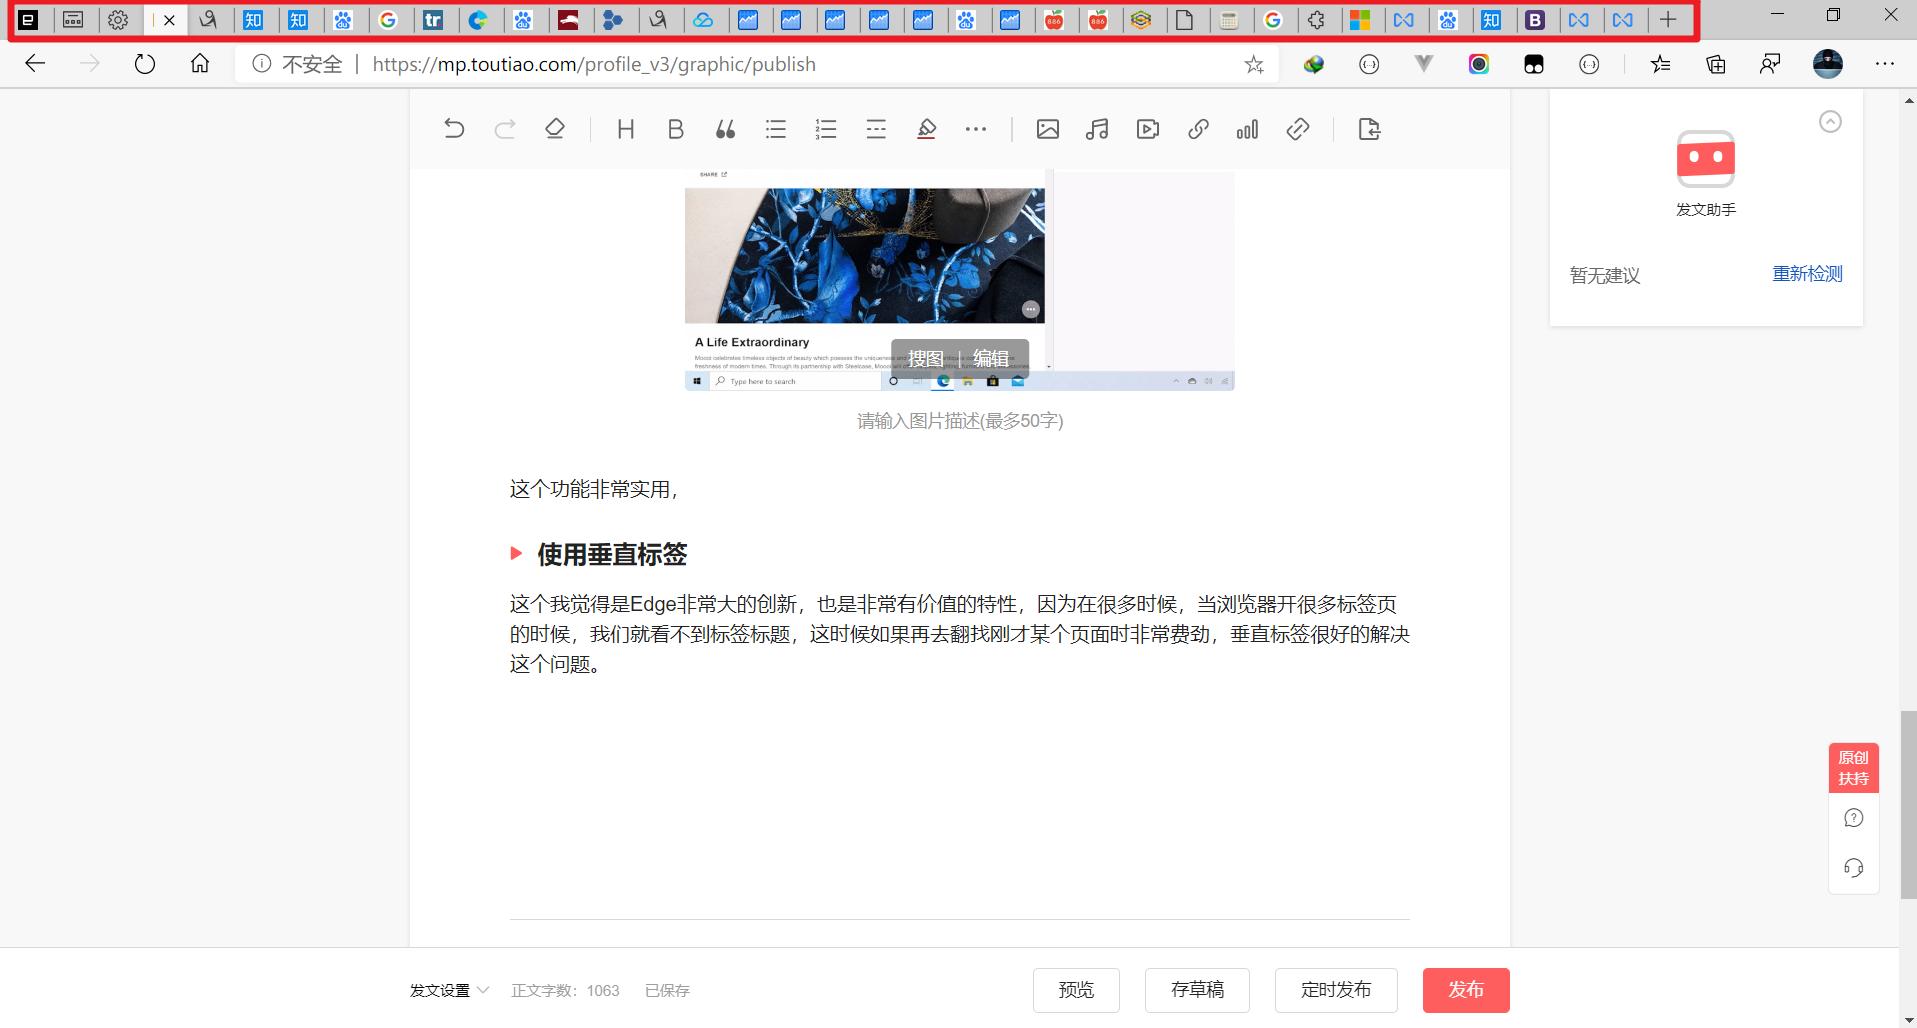
Task: Open the import document icon
Action: click(1370, 128)
